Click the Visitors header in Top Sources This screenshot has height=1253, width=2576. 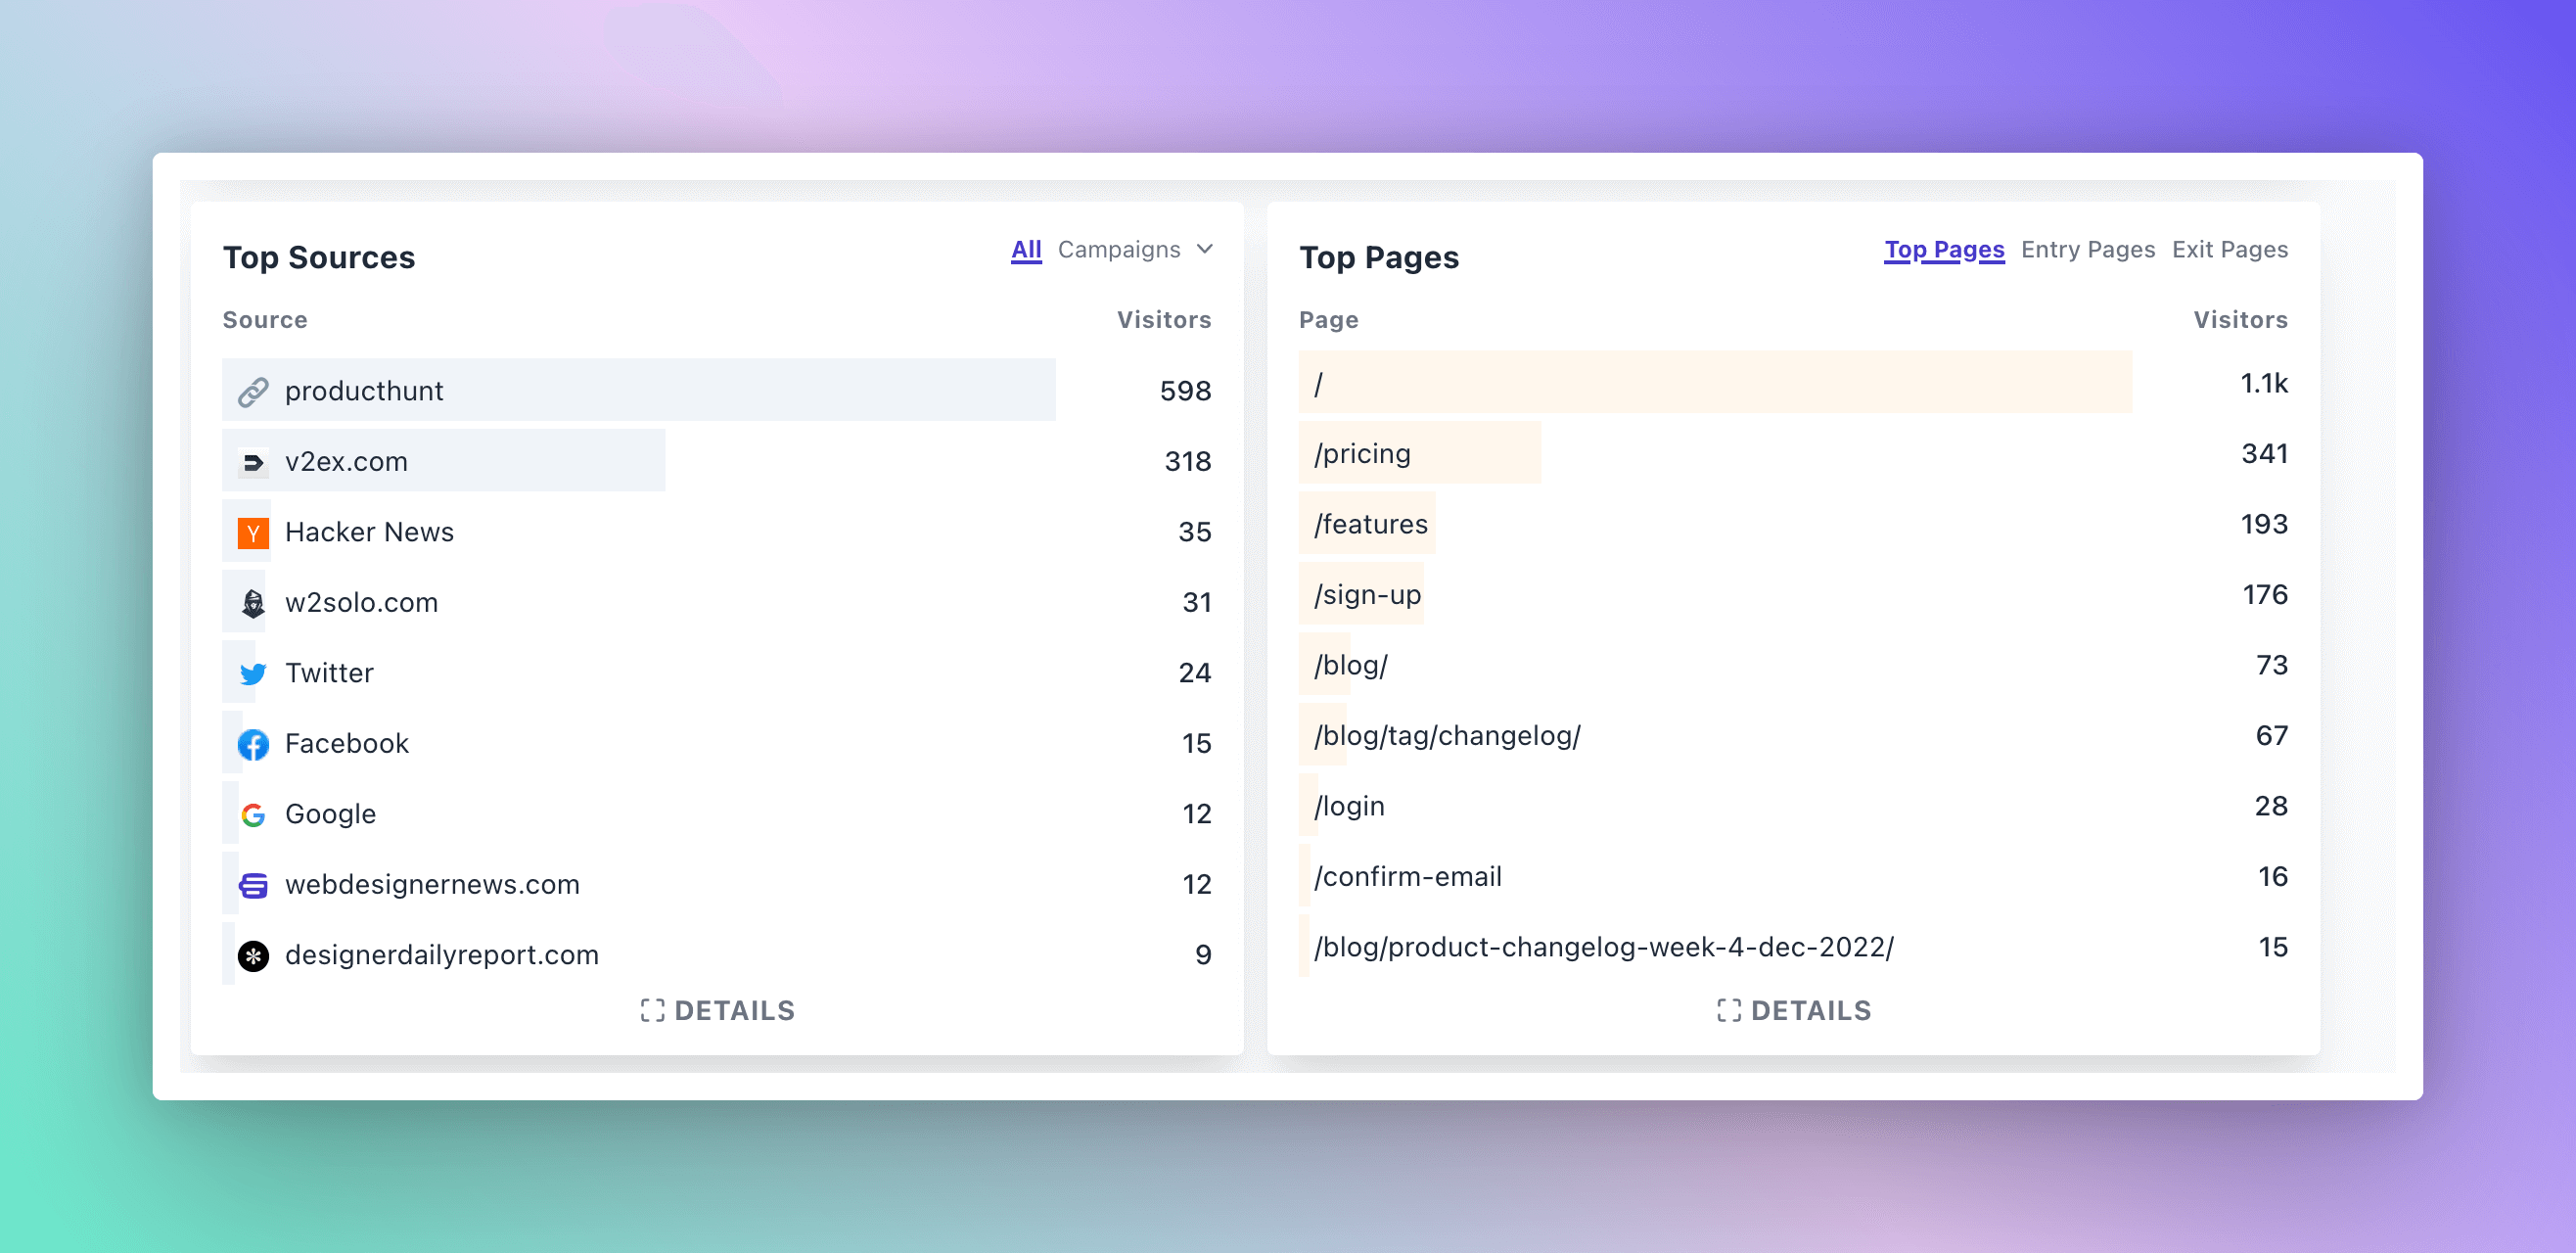(x=1164, y=320)
